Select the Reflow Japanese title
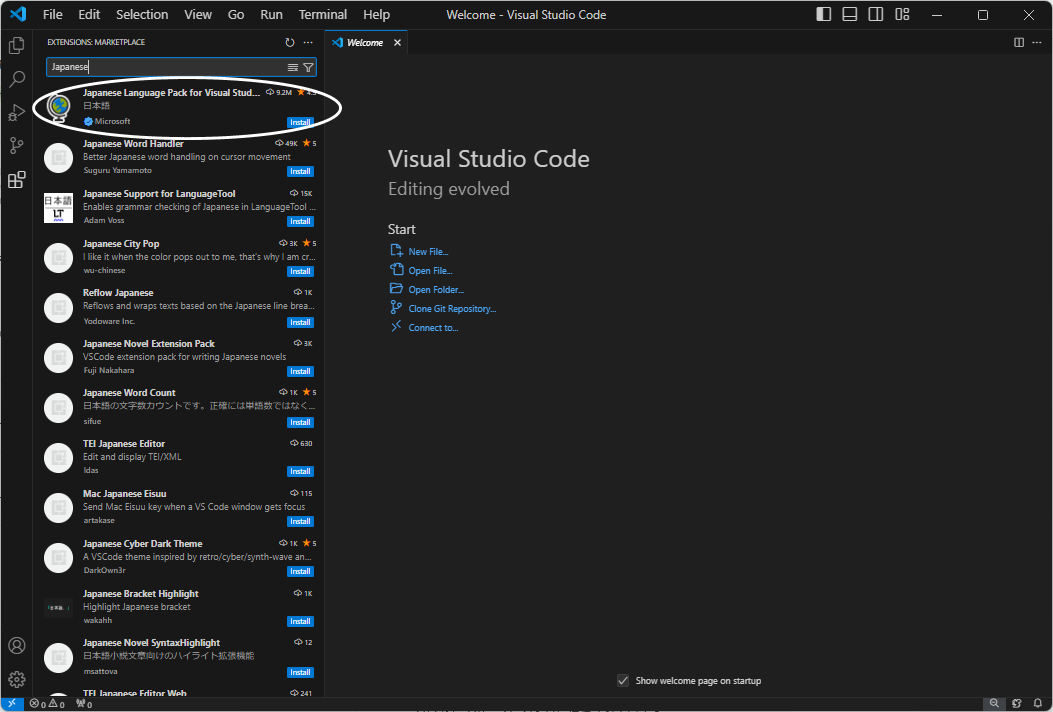 pyautogui.click(x=118, y=293)
